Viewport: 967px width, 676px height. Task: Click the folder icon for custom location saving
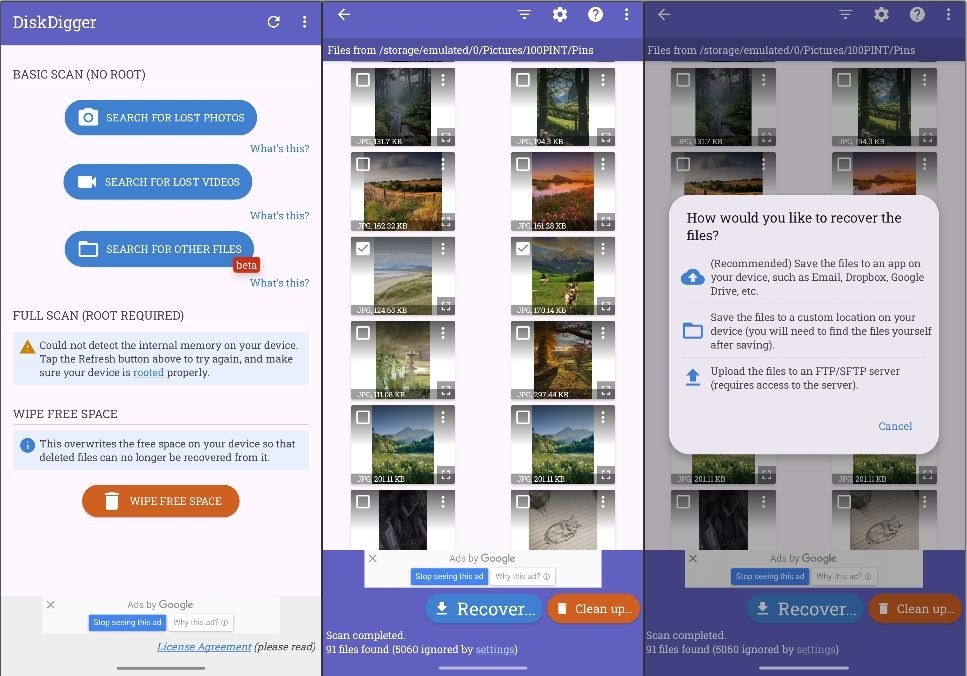click(x=692, y=331)
